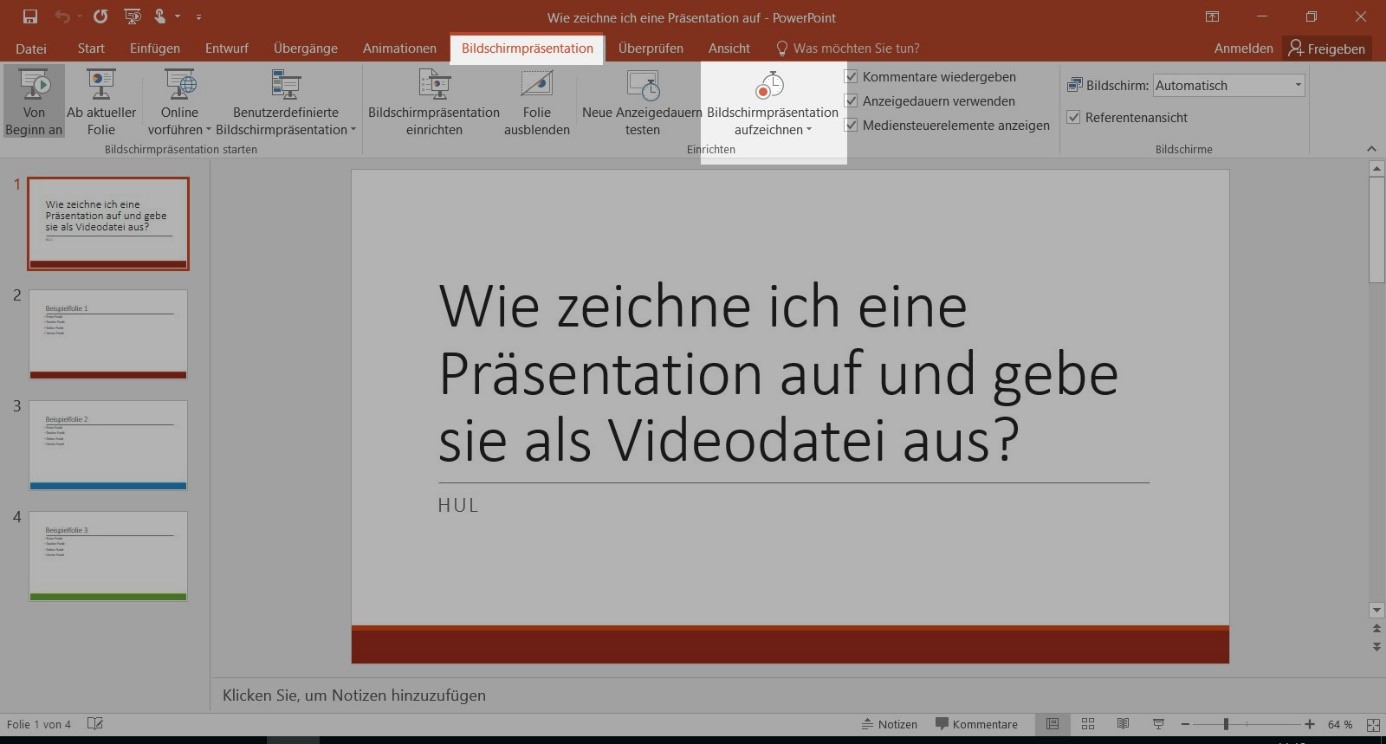Click the zoom slider handle
Image resolution: width=1386 pixels, height=744 pixels.
pyautogui.click(x=1226, y=724)
